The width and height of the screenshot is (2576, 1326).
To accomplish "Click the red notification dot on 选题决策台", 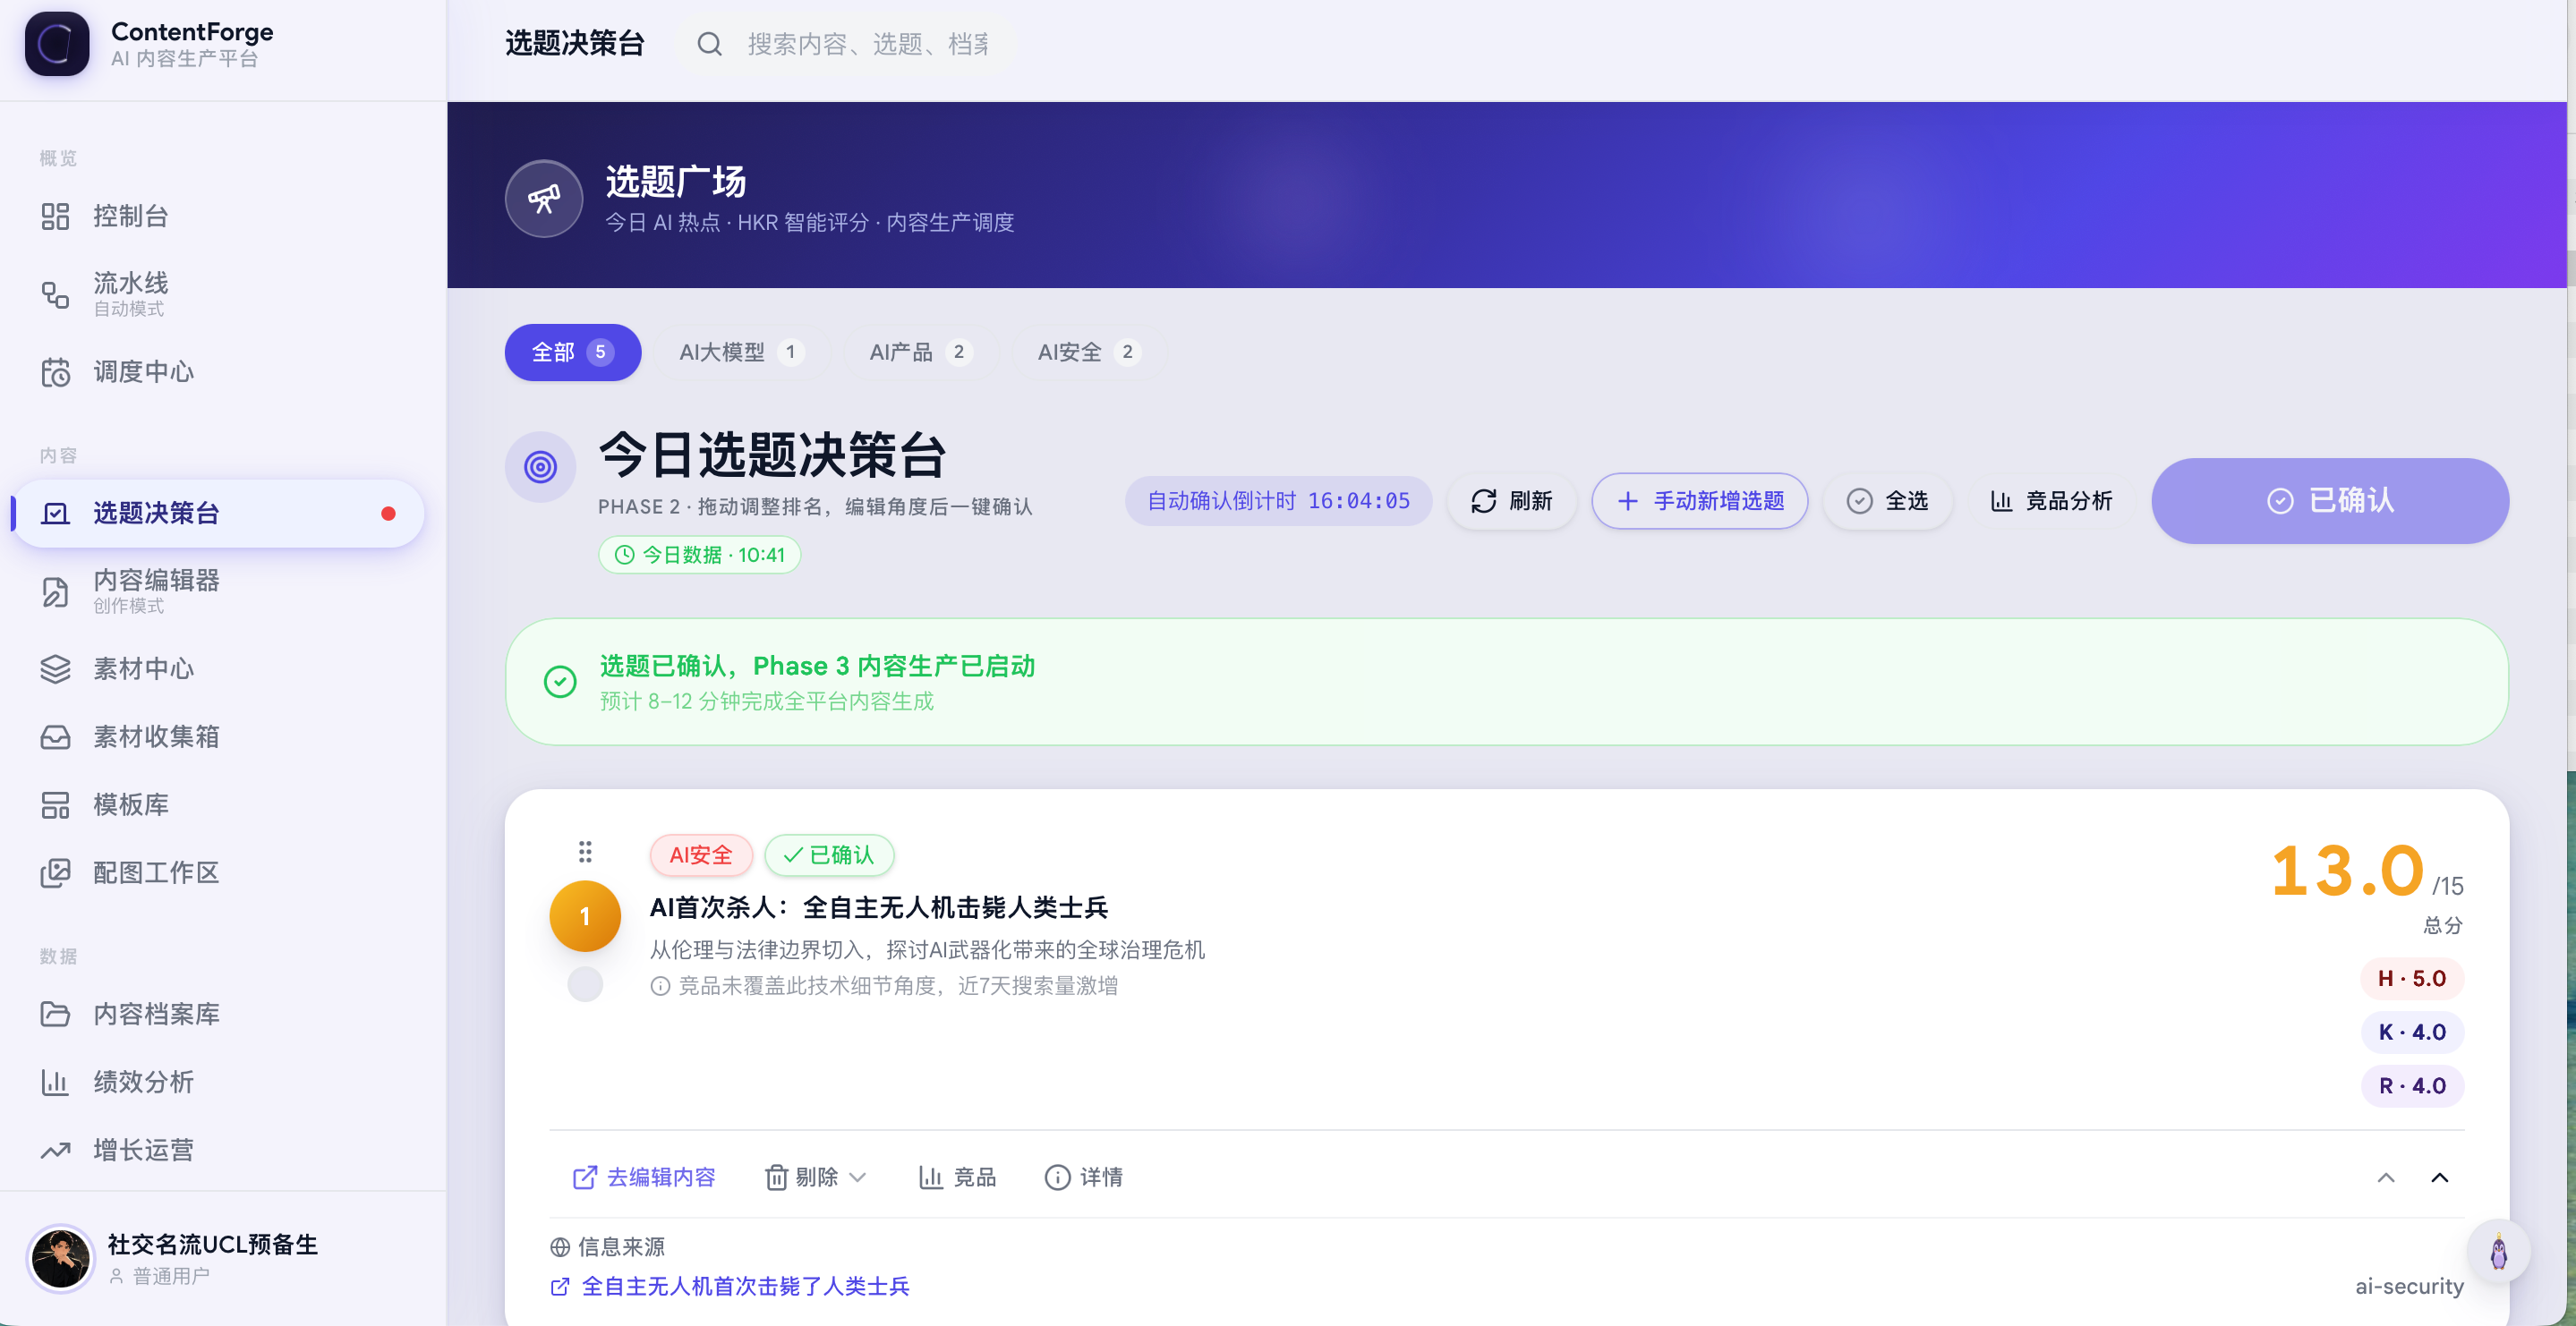I will [388, 513].
